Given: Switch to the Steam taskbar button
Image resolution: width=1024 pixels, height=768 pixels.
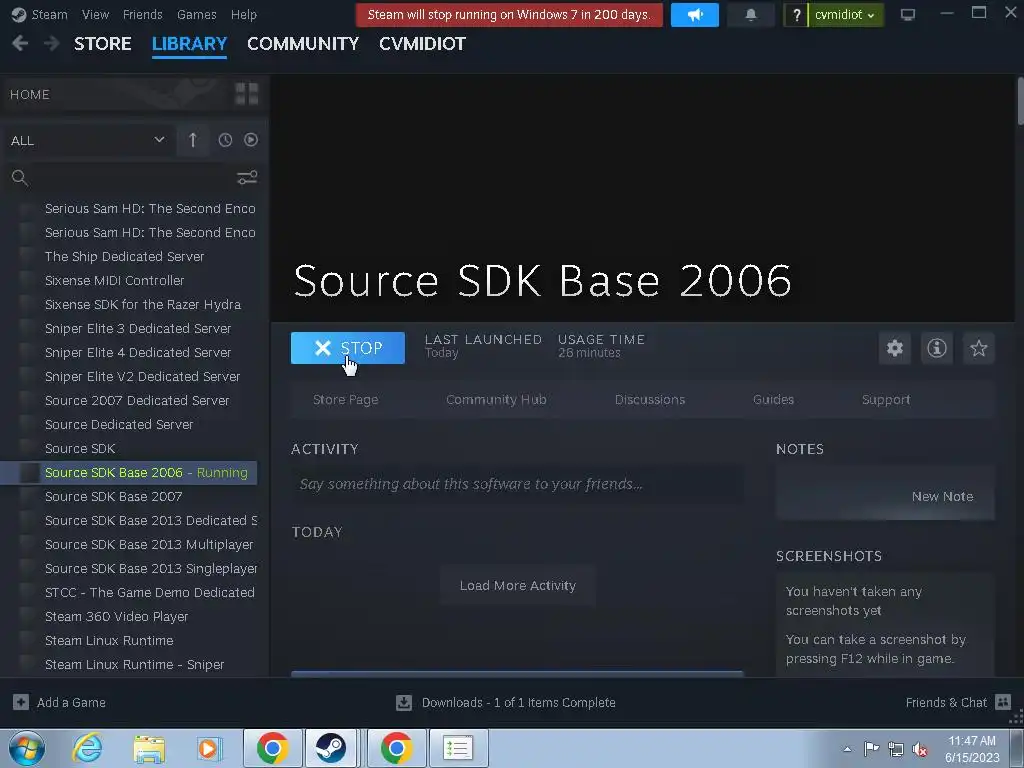Looking at the screenshot, I should tap(331, 748).
